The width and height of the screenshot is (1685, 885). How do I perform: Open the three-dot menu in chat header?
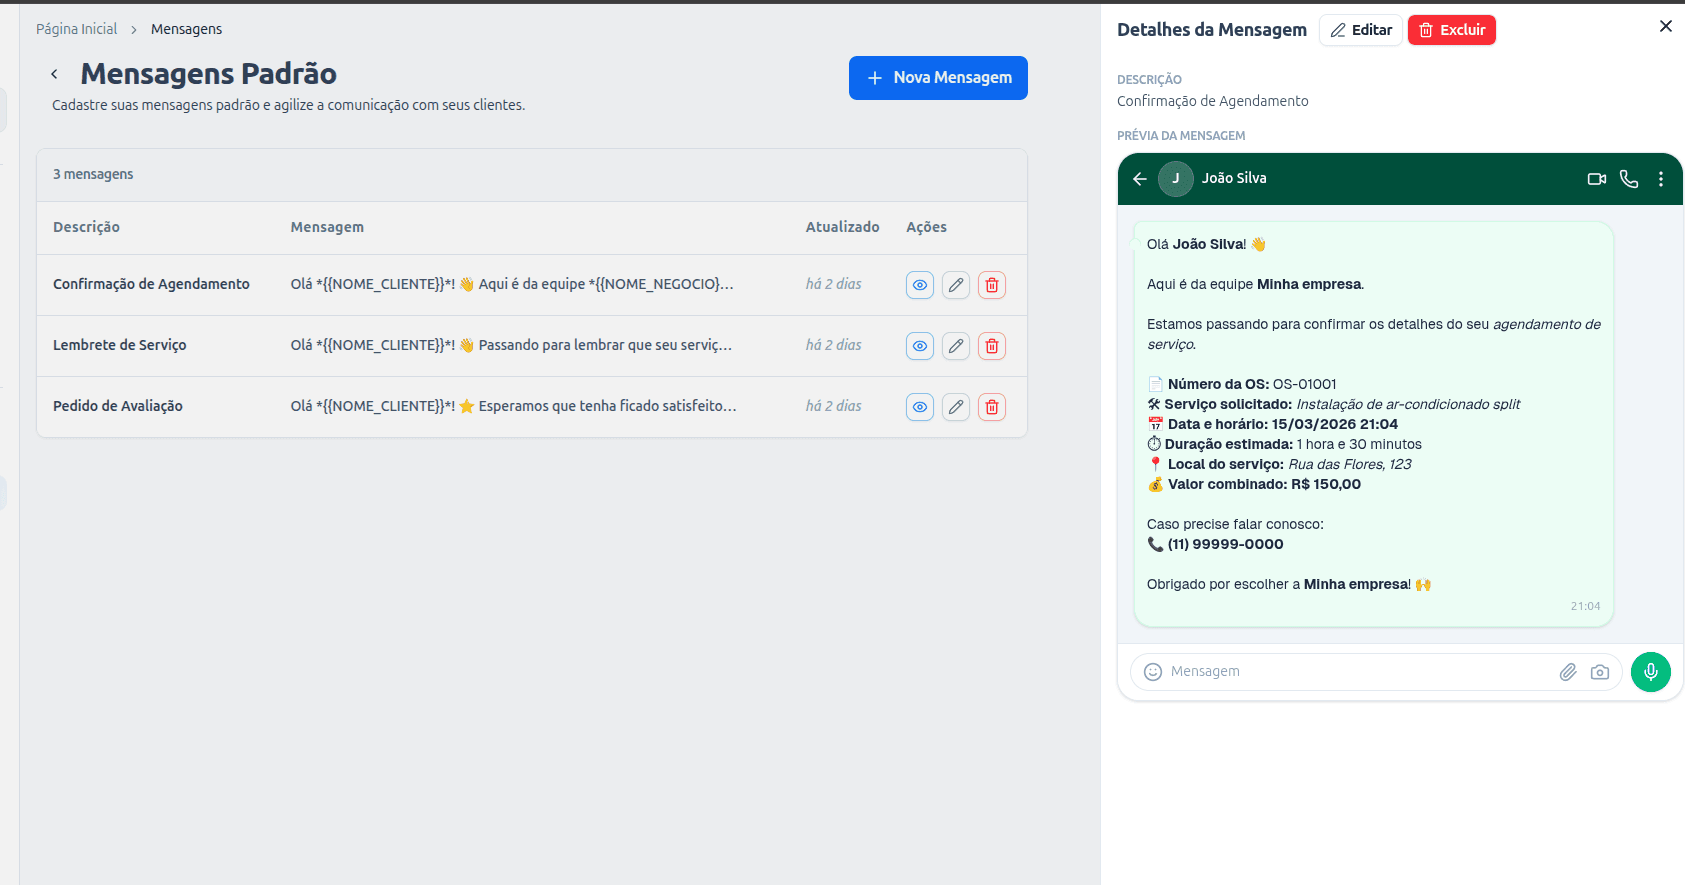click(x=1661, y=179)
